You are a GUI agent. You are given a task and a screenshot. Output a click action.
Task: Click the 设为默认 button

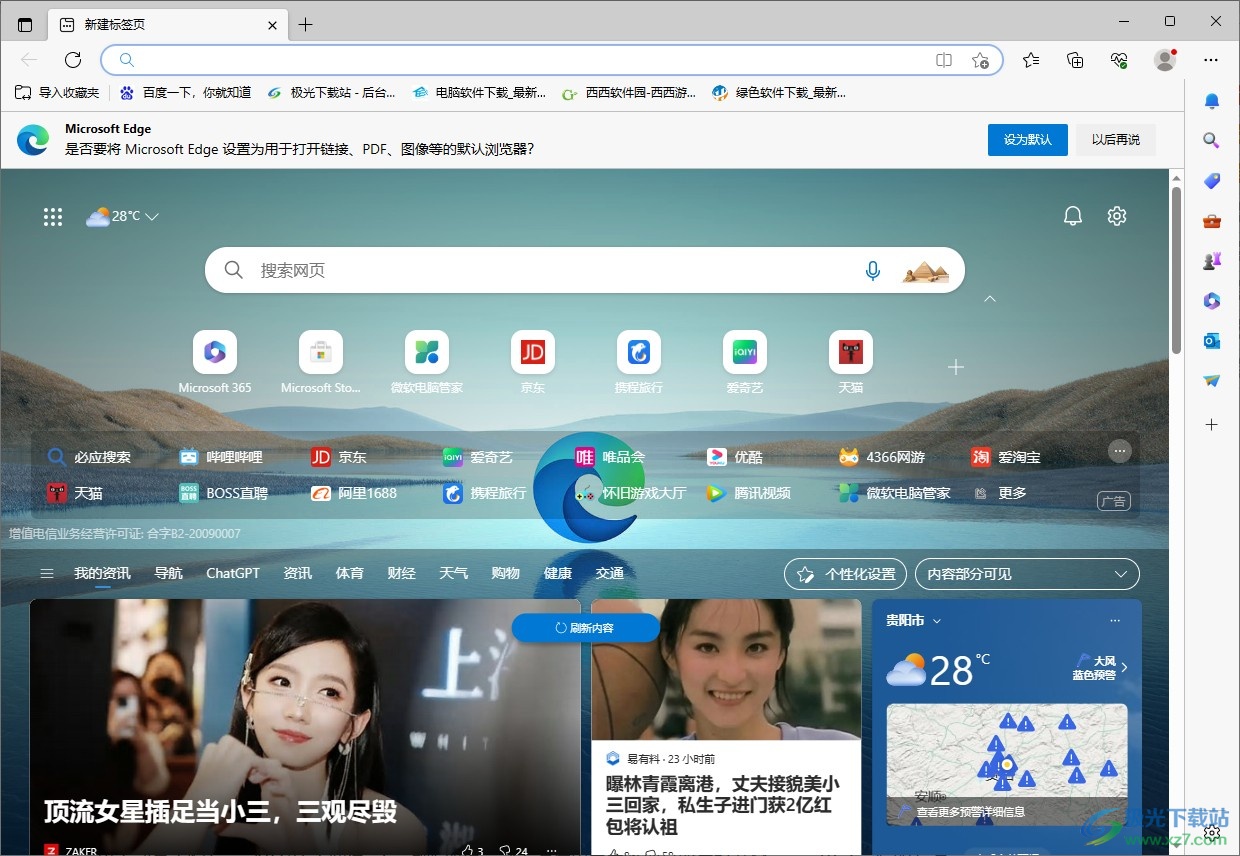click(1028, 140)
